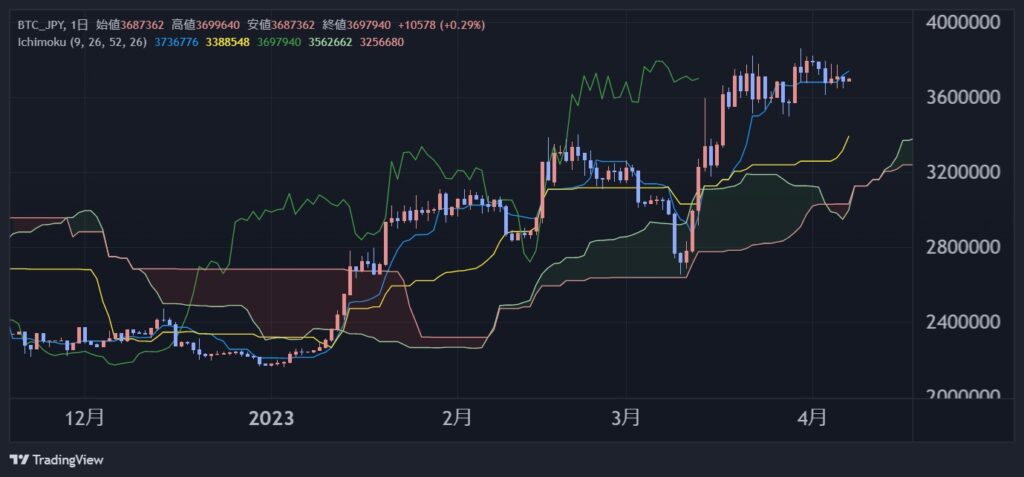Click the 12月 time axis label
Screen dimensions: 1024x477
(x=86, y=417)
